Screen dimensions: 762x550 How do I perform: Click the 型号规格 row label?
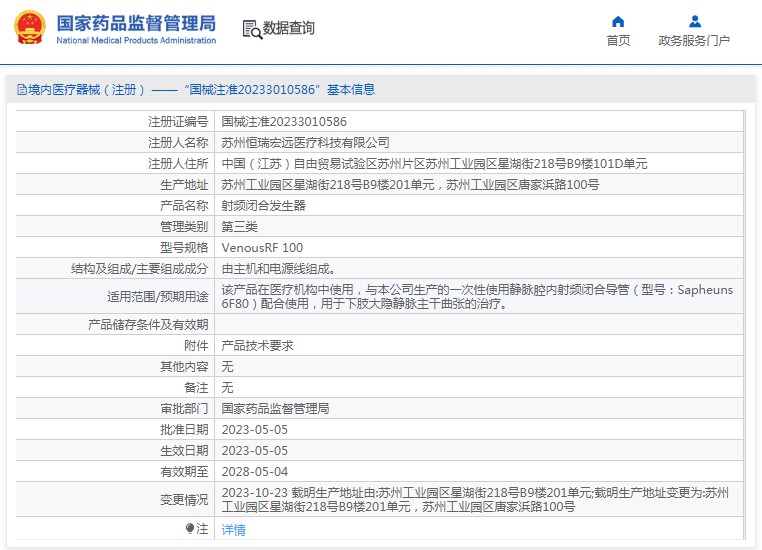point(184,248)
